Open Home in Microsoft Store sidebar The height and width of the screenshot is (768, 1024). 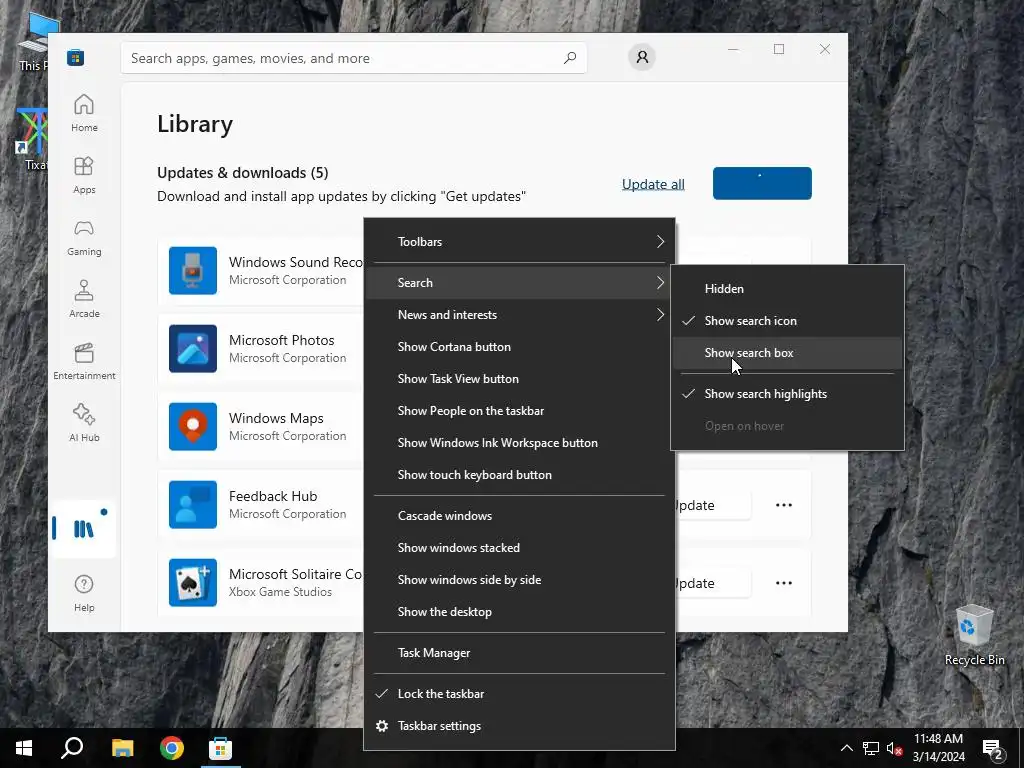tap(84, 113)
